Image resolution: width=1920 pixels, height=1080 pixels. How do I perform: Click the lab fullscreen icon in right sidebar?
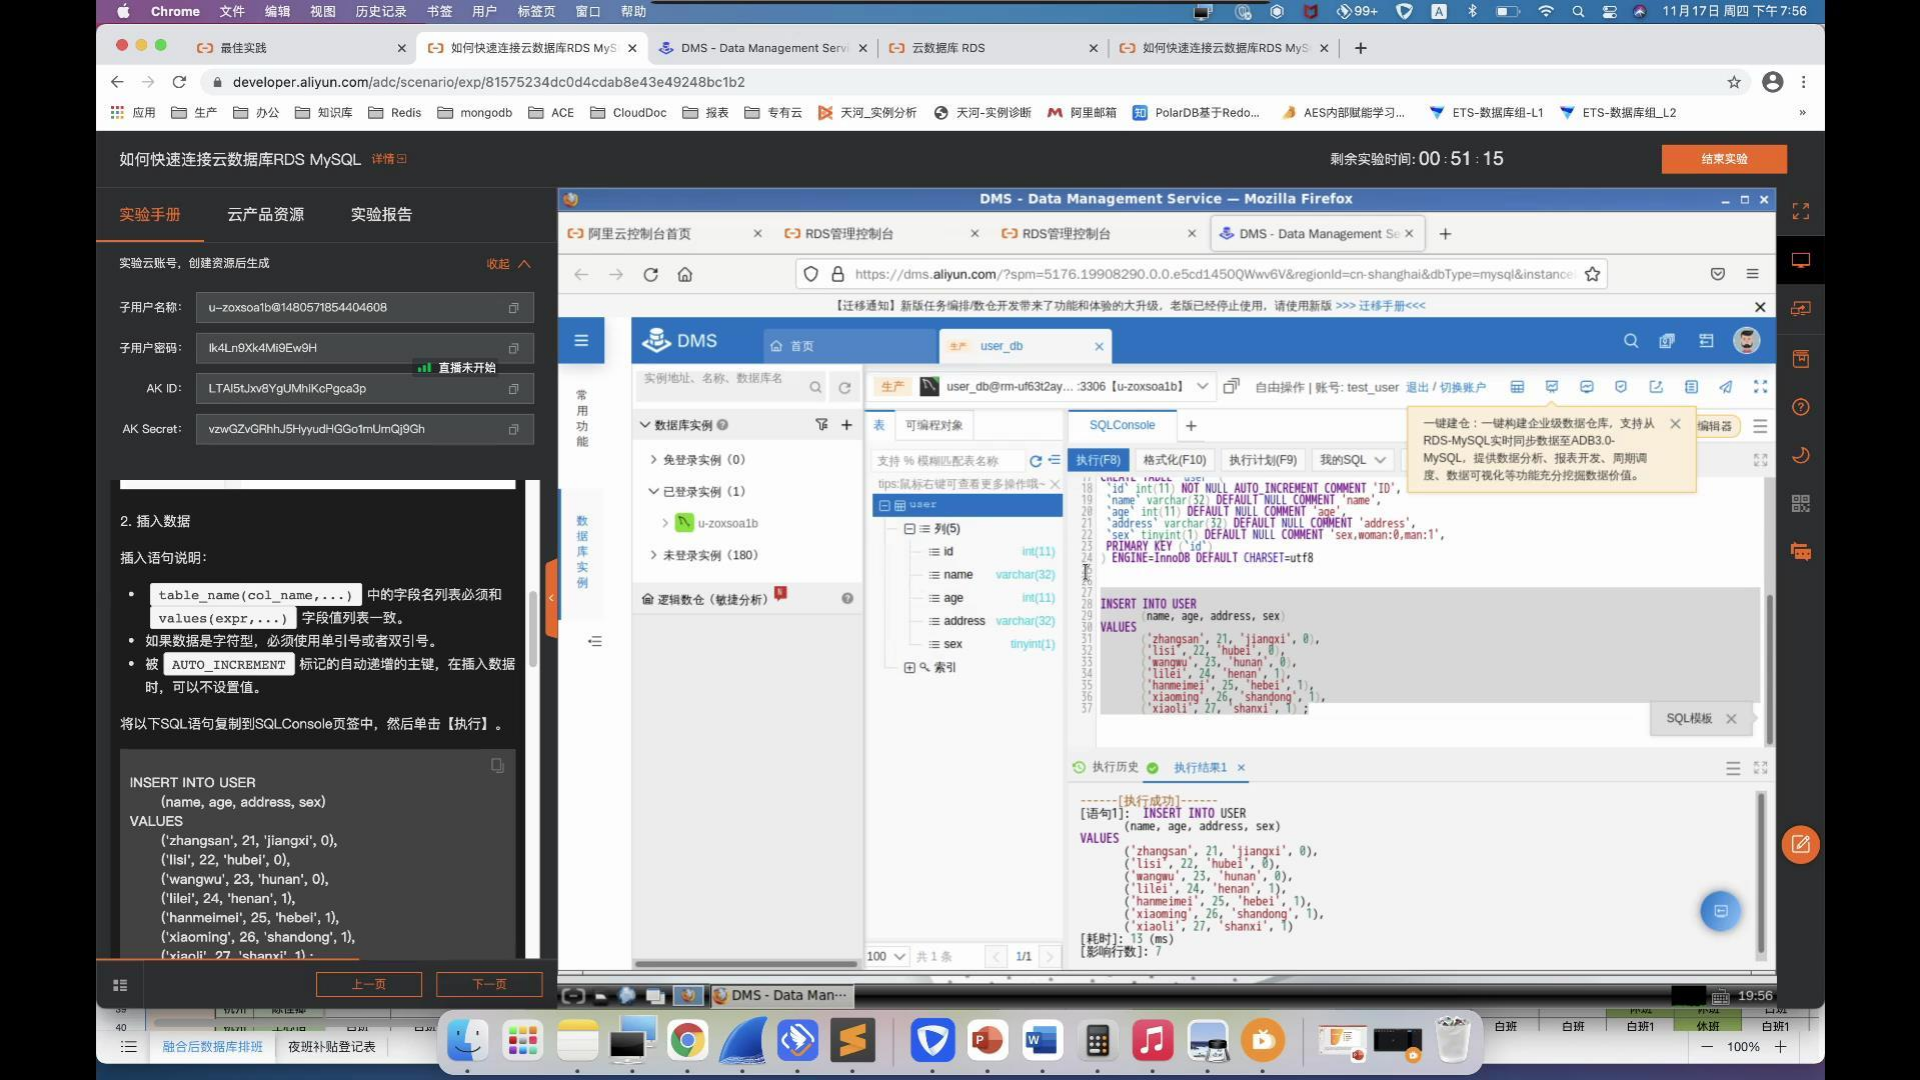tap(1801, 211)
